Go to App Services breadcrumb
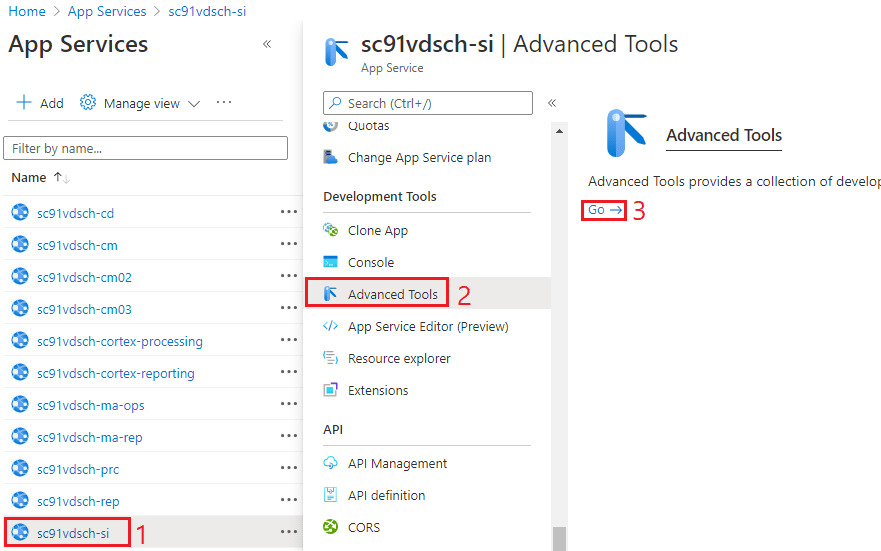 107,11
